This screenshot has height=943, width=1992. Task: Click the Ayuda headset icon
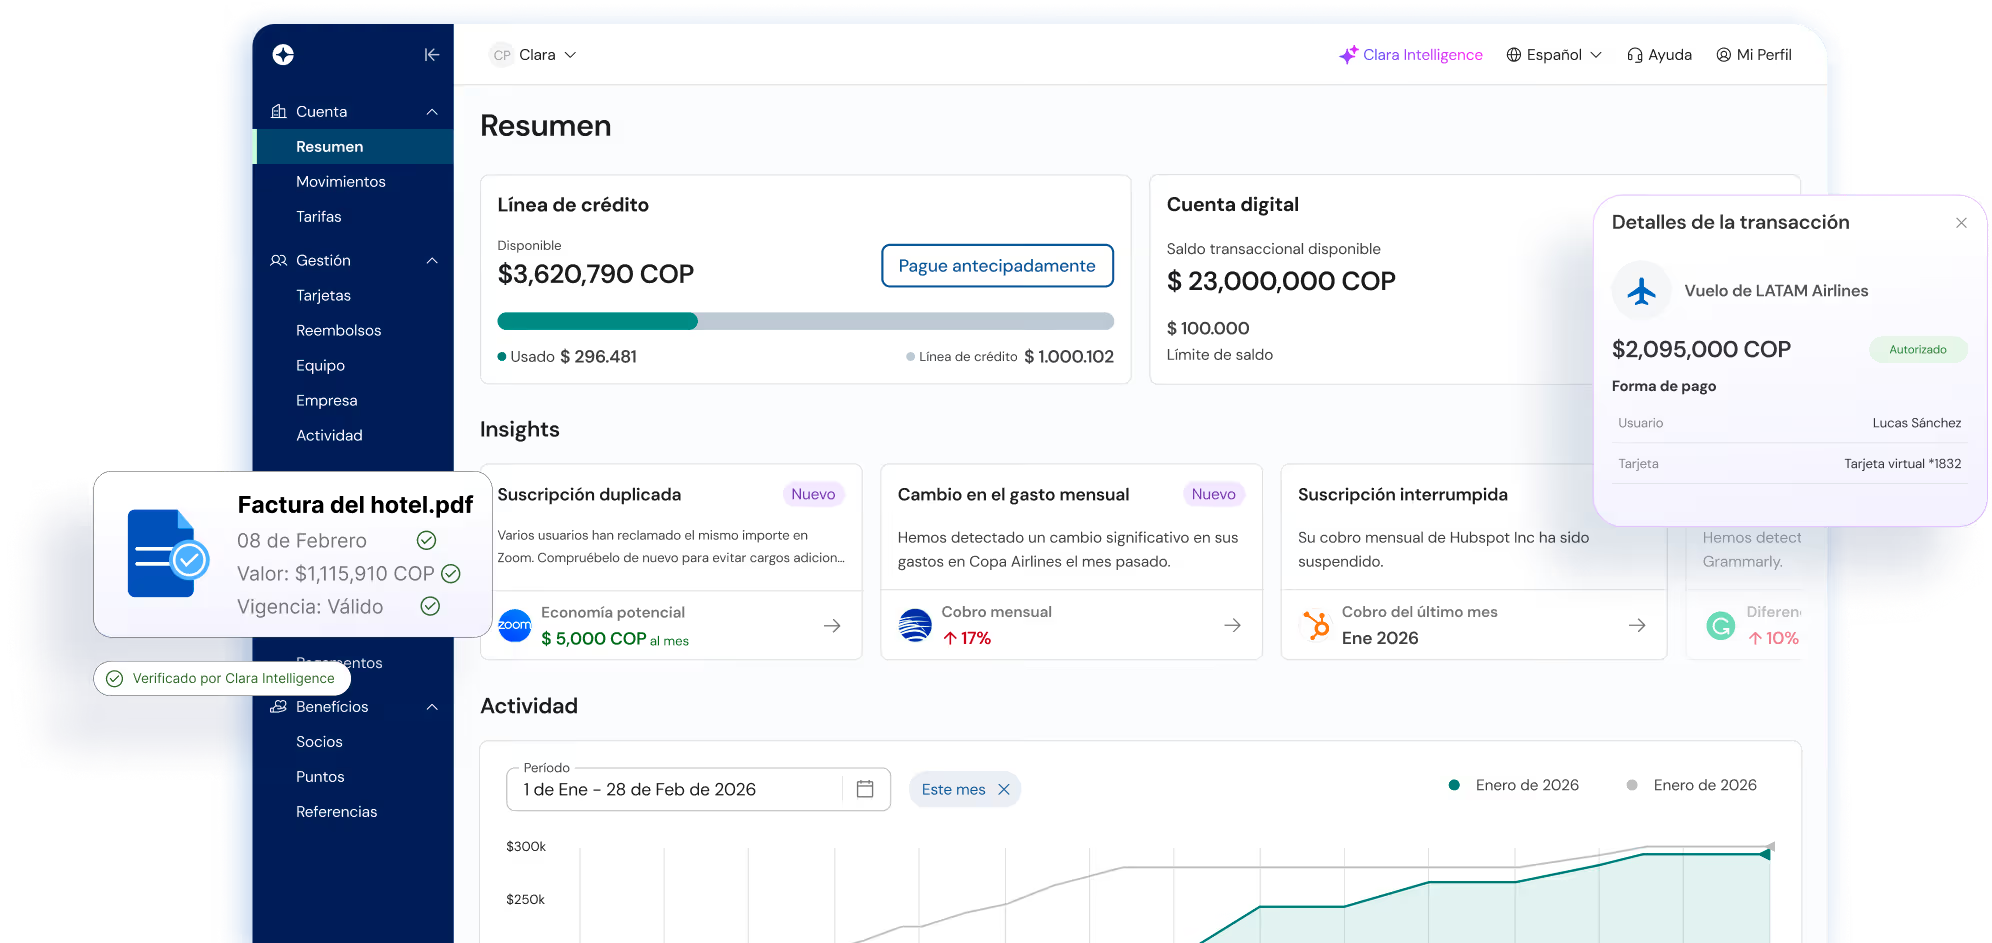coord(1635,55)
